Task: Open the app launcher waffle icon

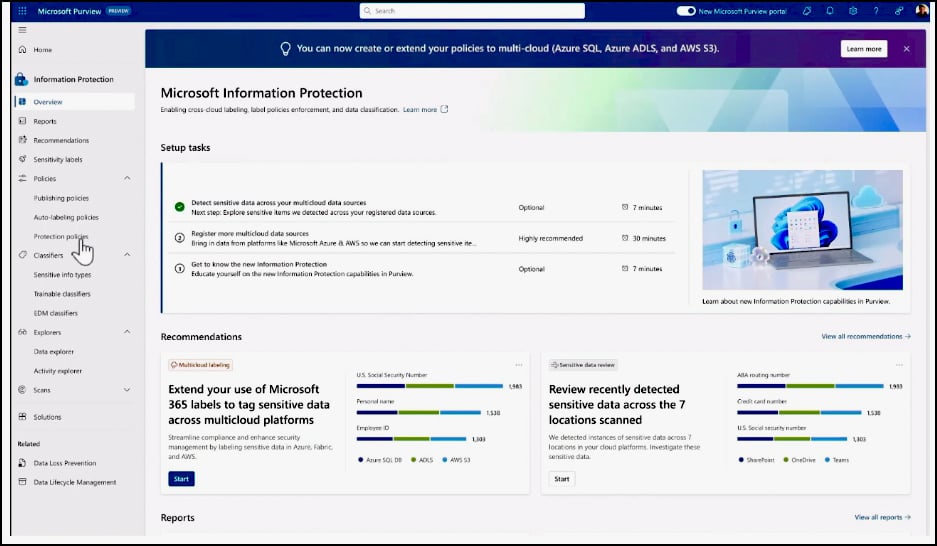Action: pos(22,11)
